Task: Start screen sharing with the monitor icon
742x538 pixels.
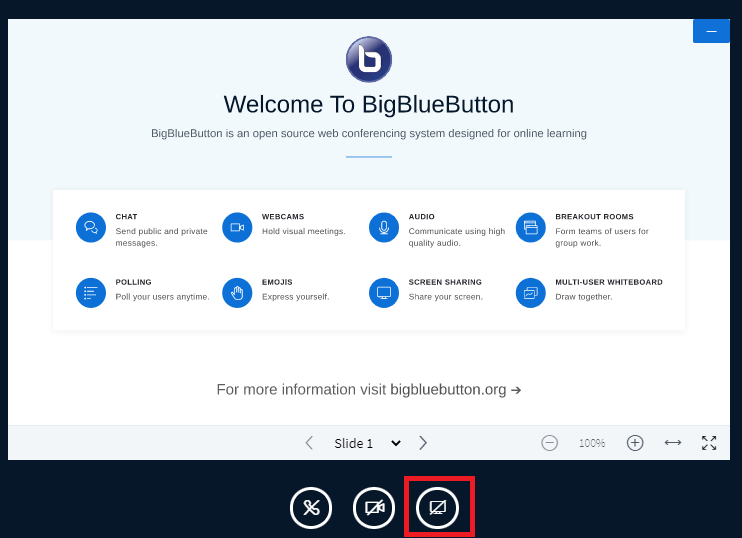Action: coord(437,508)
